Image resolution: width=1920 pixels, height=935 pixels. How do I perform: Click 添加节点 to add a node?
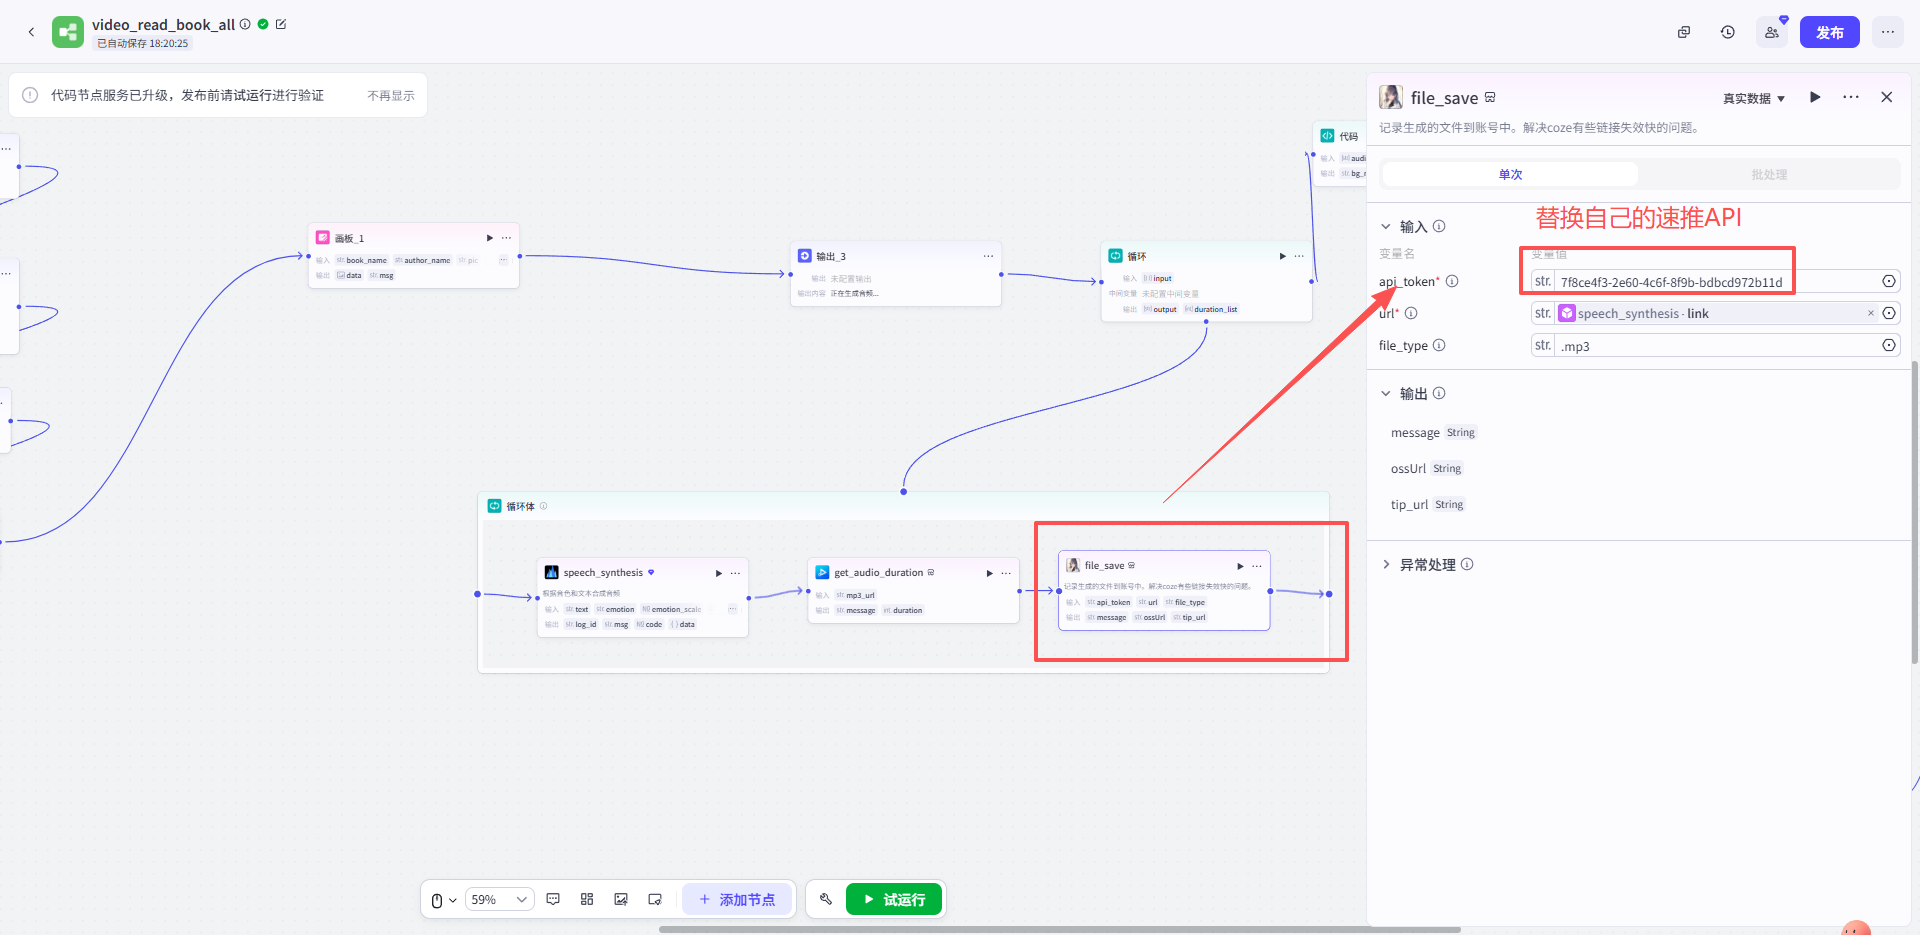click(737, 899)
